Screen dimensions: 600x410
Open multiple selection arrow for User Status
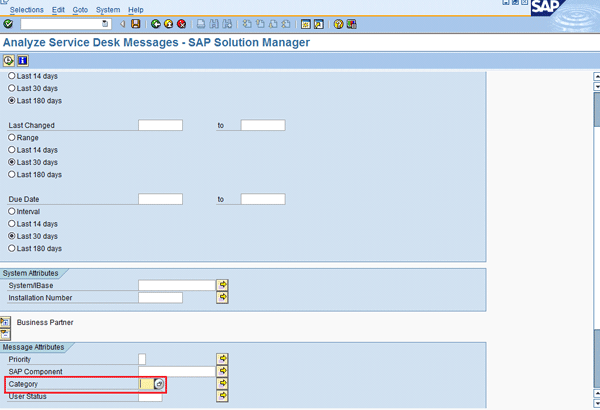222,395
